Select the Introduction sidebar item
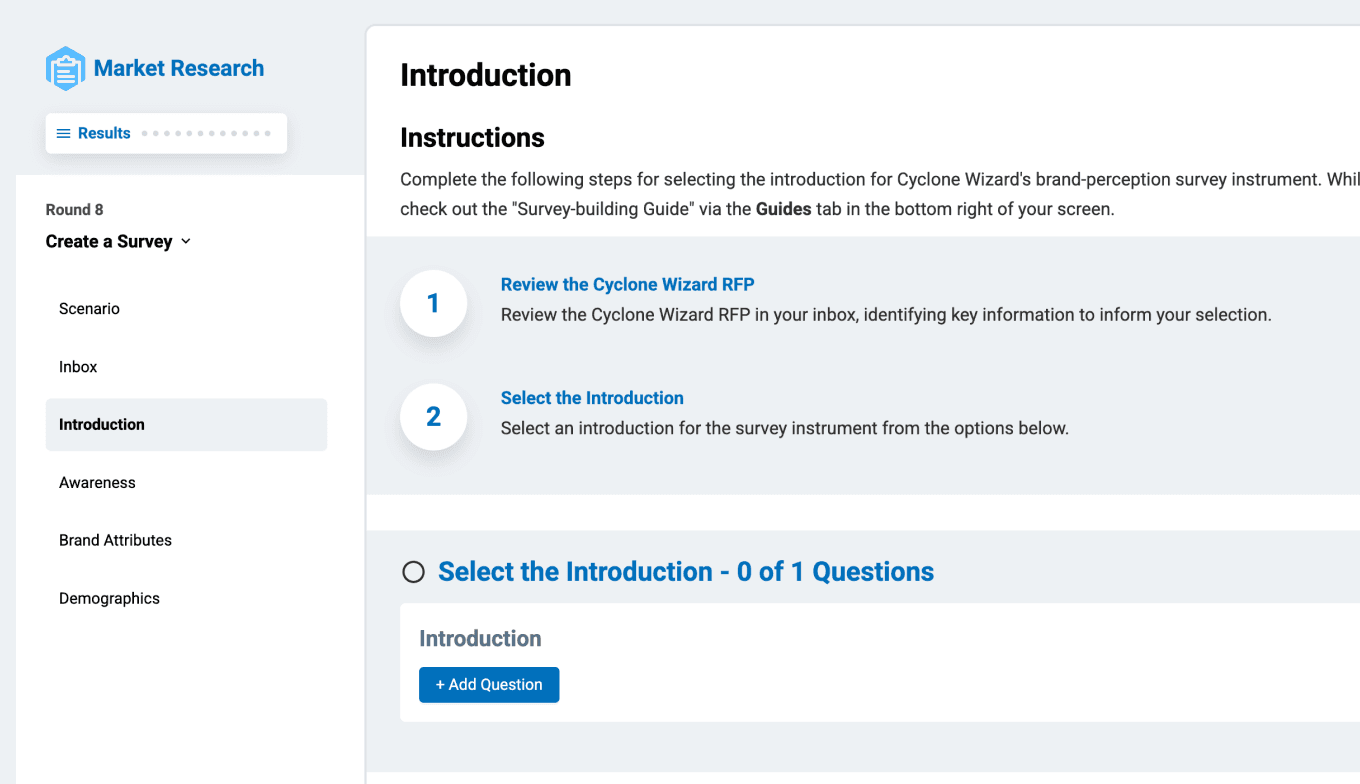This screenshot has width=1360, height=784. pos(102,425)
